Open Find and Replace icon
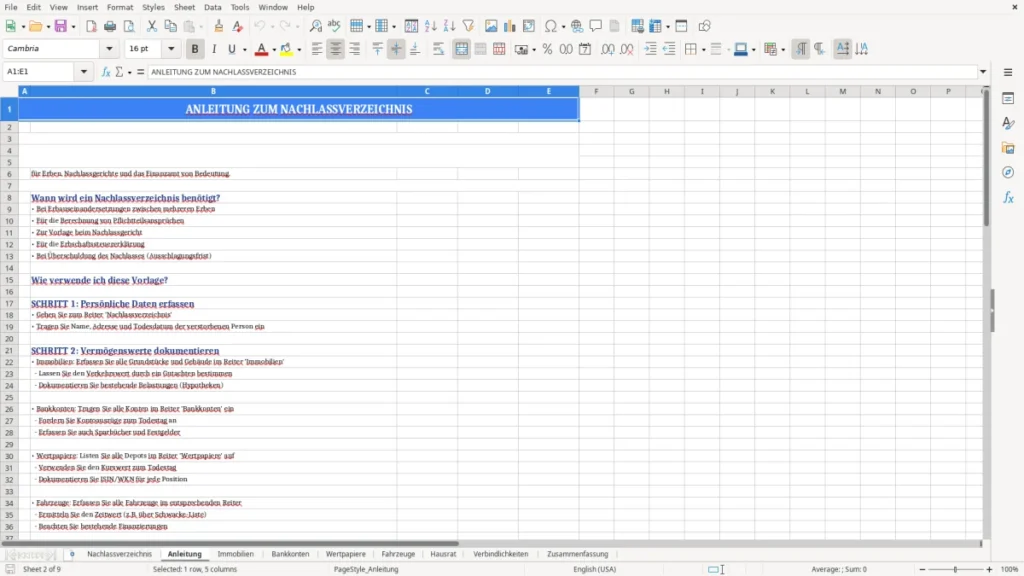The width and height of the screenshot is (1024, 576). click(x=315, y=26)
